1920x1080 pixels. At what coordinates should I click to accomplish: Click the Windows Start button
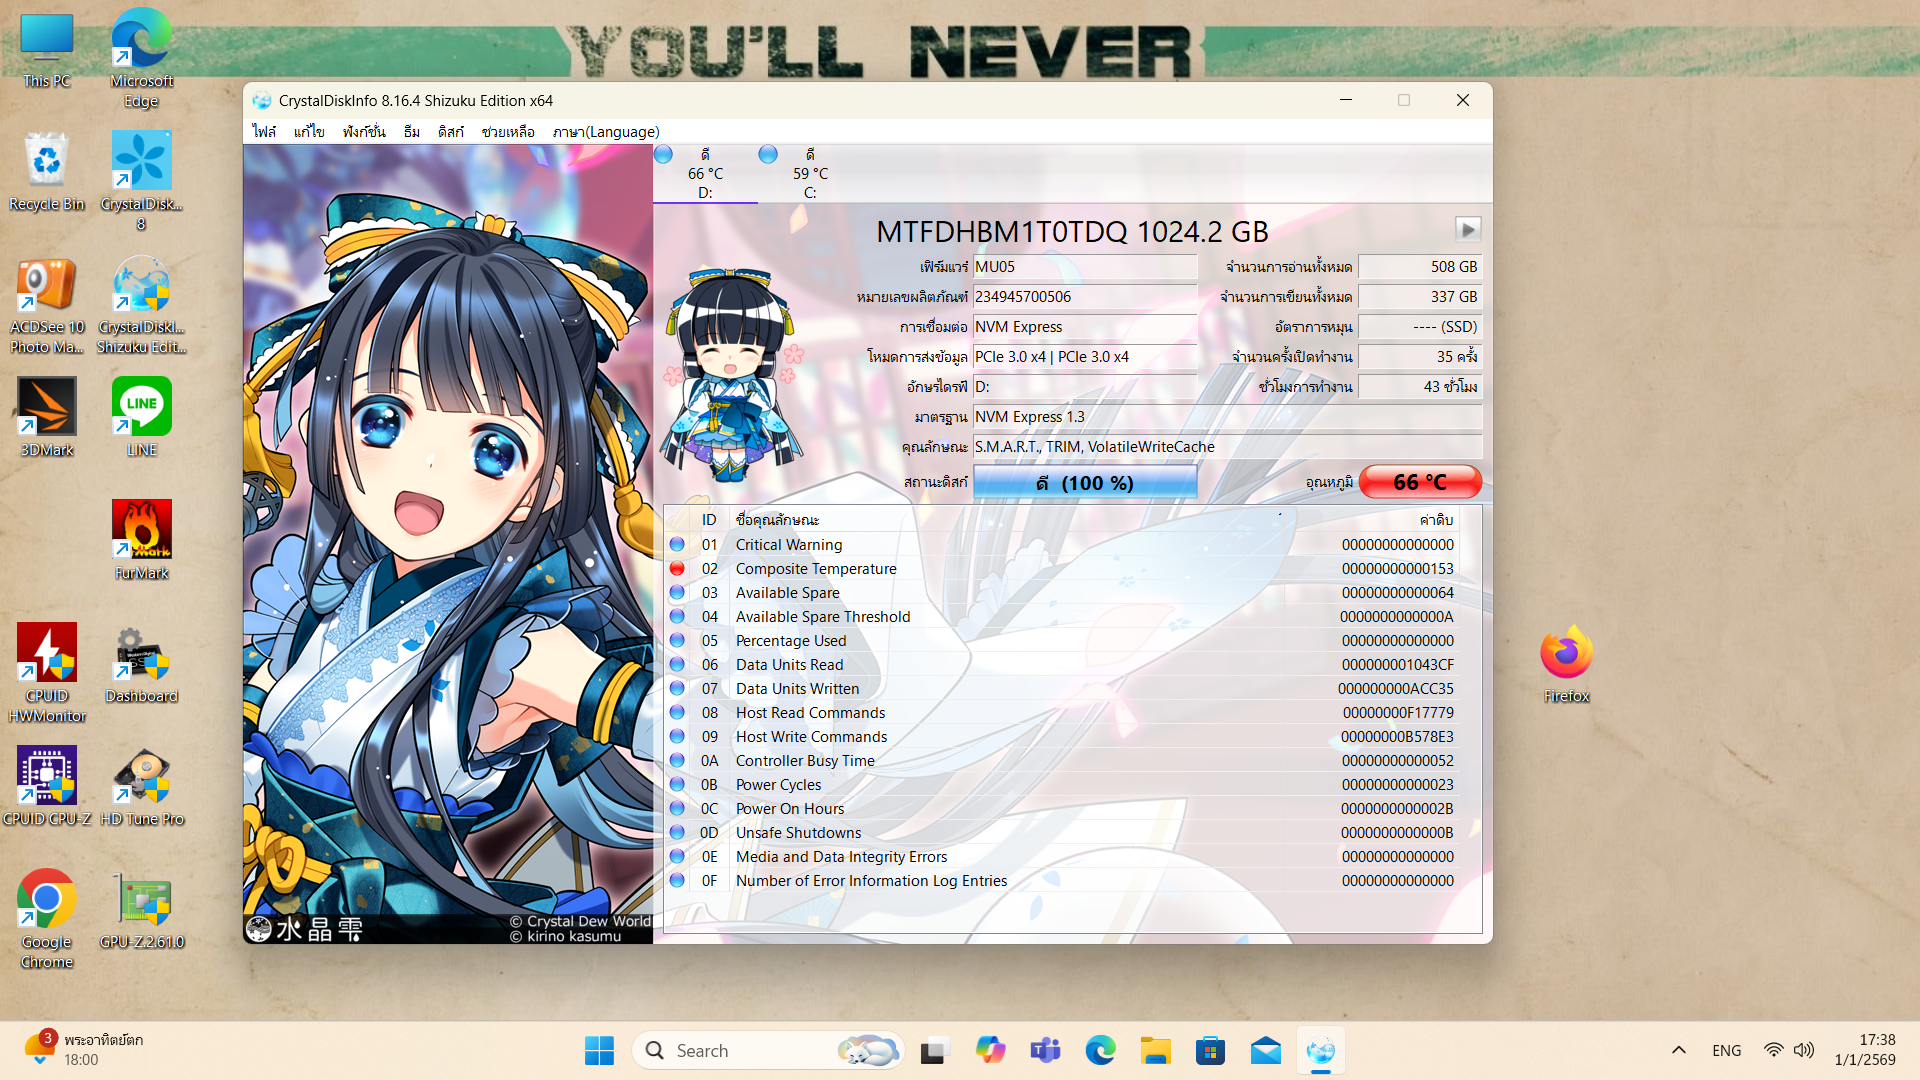coord(599,1050)
